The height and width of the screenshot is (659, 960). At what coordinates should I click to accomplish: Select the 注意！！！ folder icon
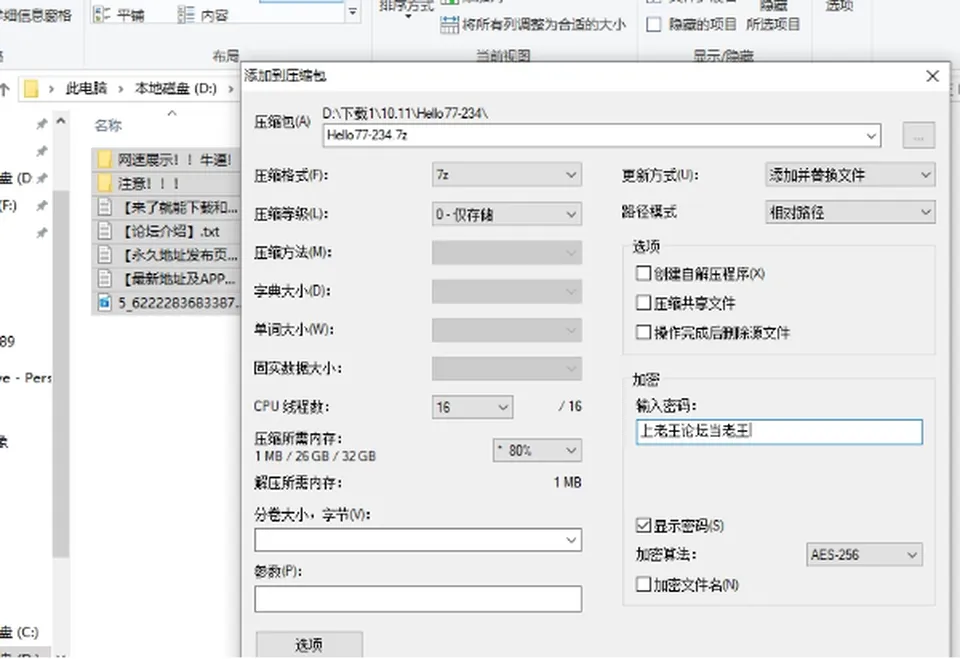(x=105, y=183)
